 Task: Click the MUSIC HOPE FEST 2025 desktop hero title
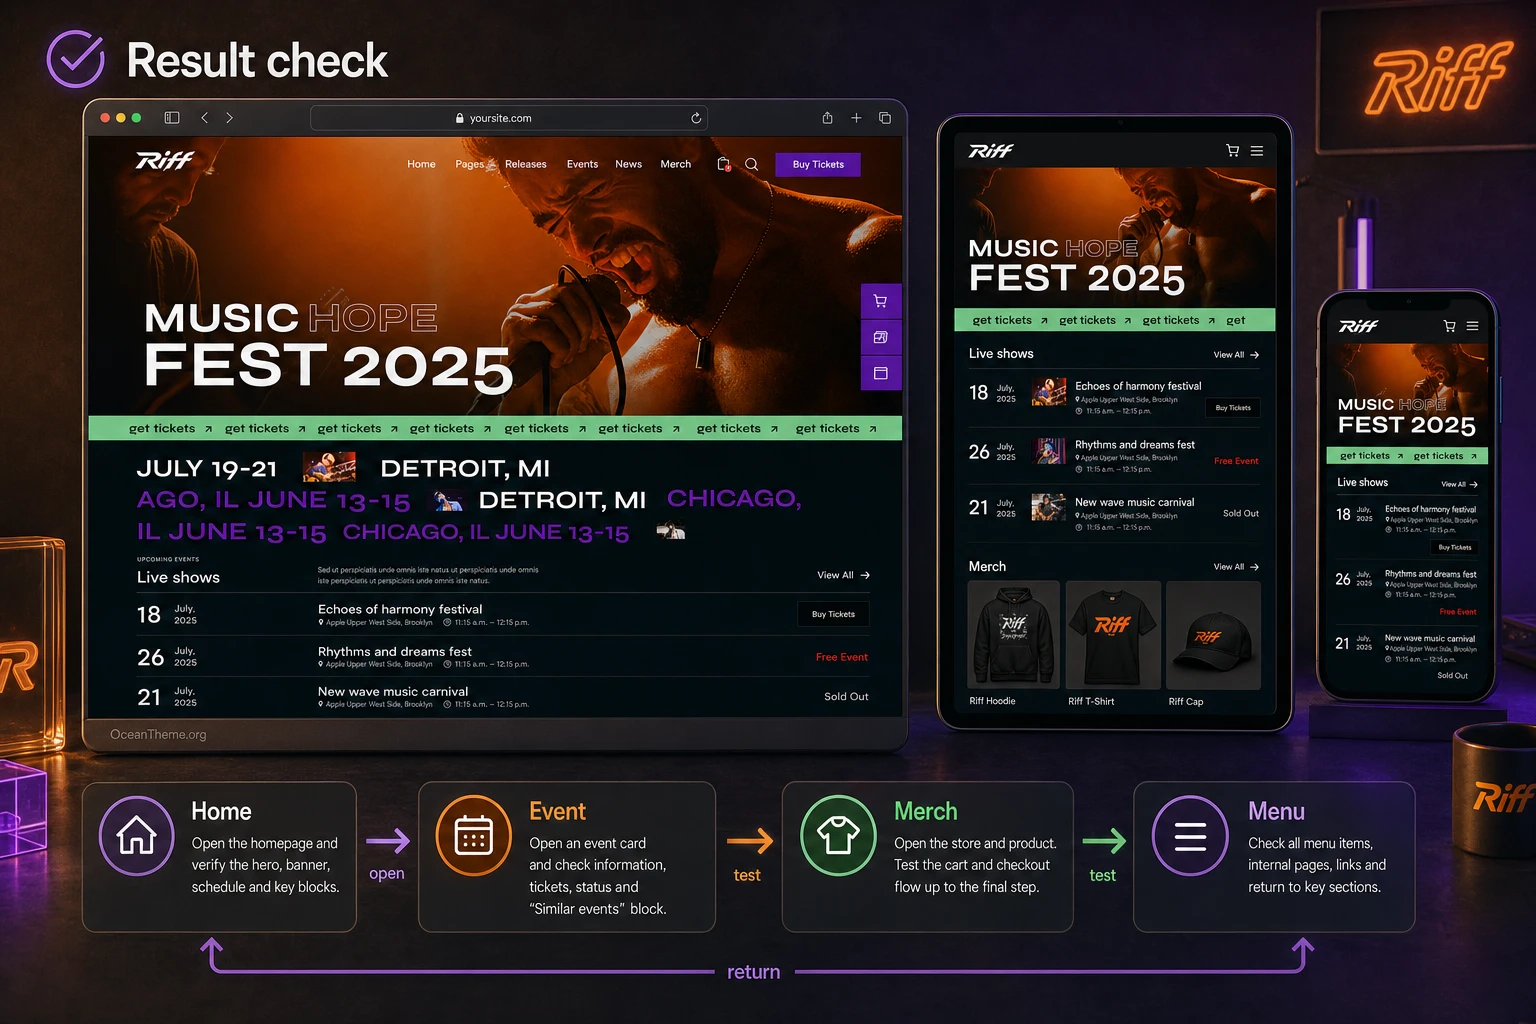329,345
